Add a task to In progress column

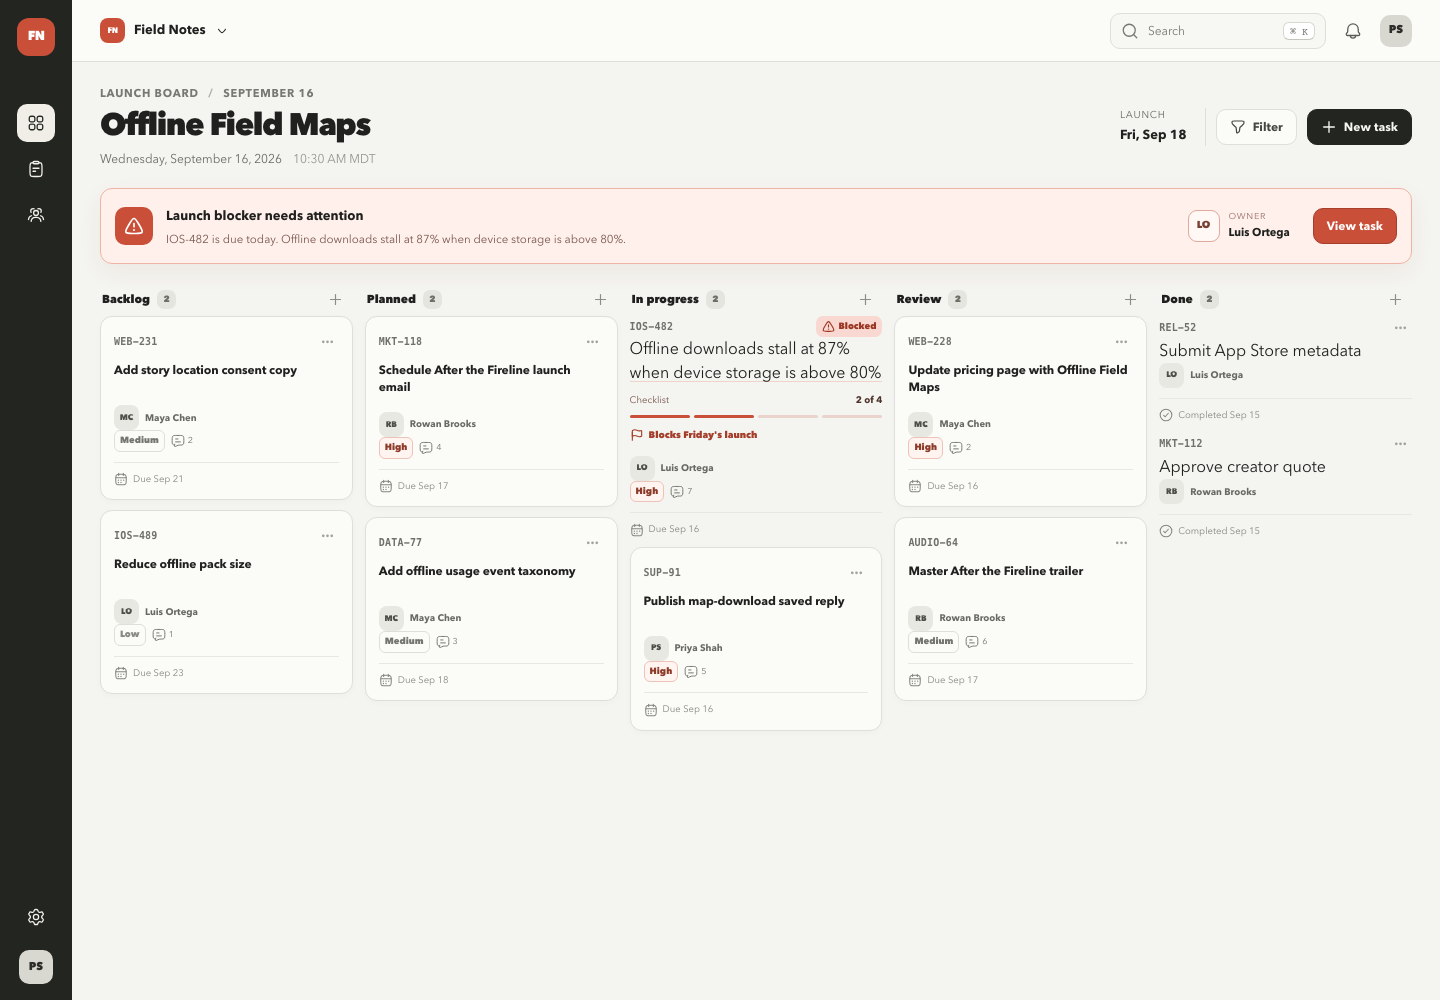866,299
